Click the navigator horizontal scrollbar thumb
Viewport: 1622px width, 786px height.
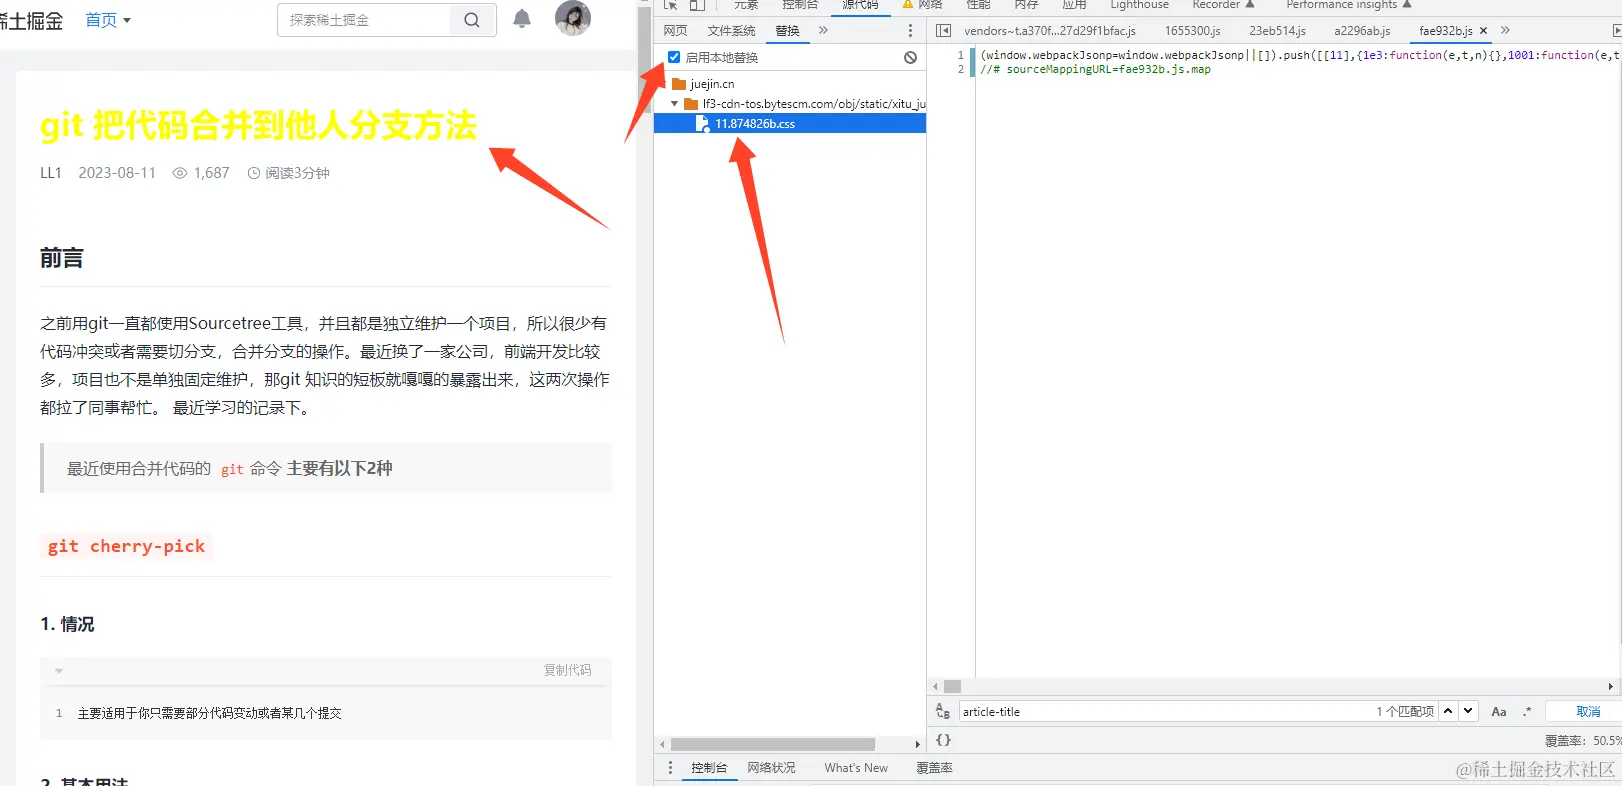pyautogui.click(x=773, y=744)
